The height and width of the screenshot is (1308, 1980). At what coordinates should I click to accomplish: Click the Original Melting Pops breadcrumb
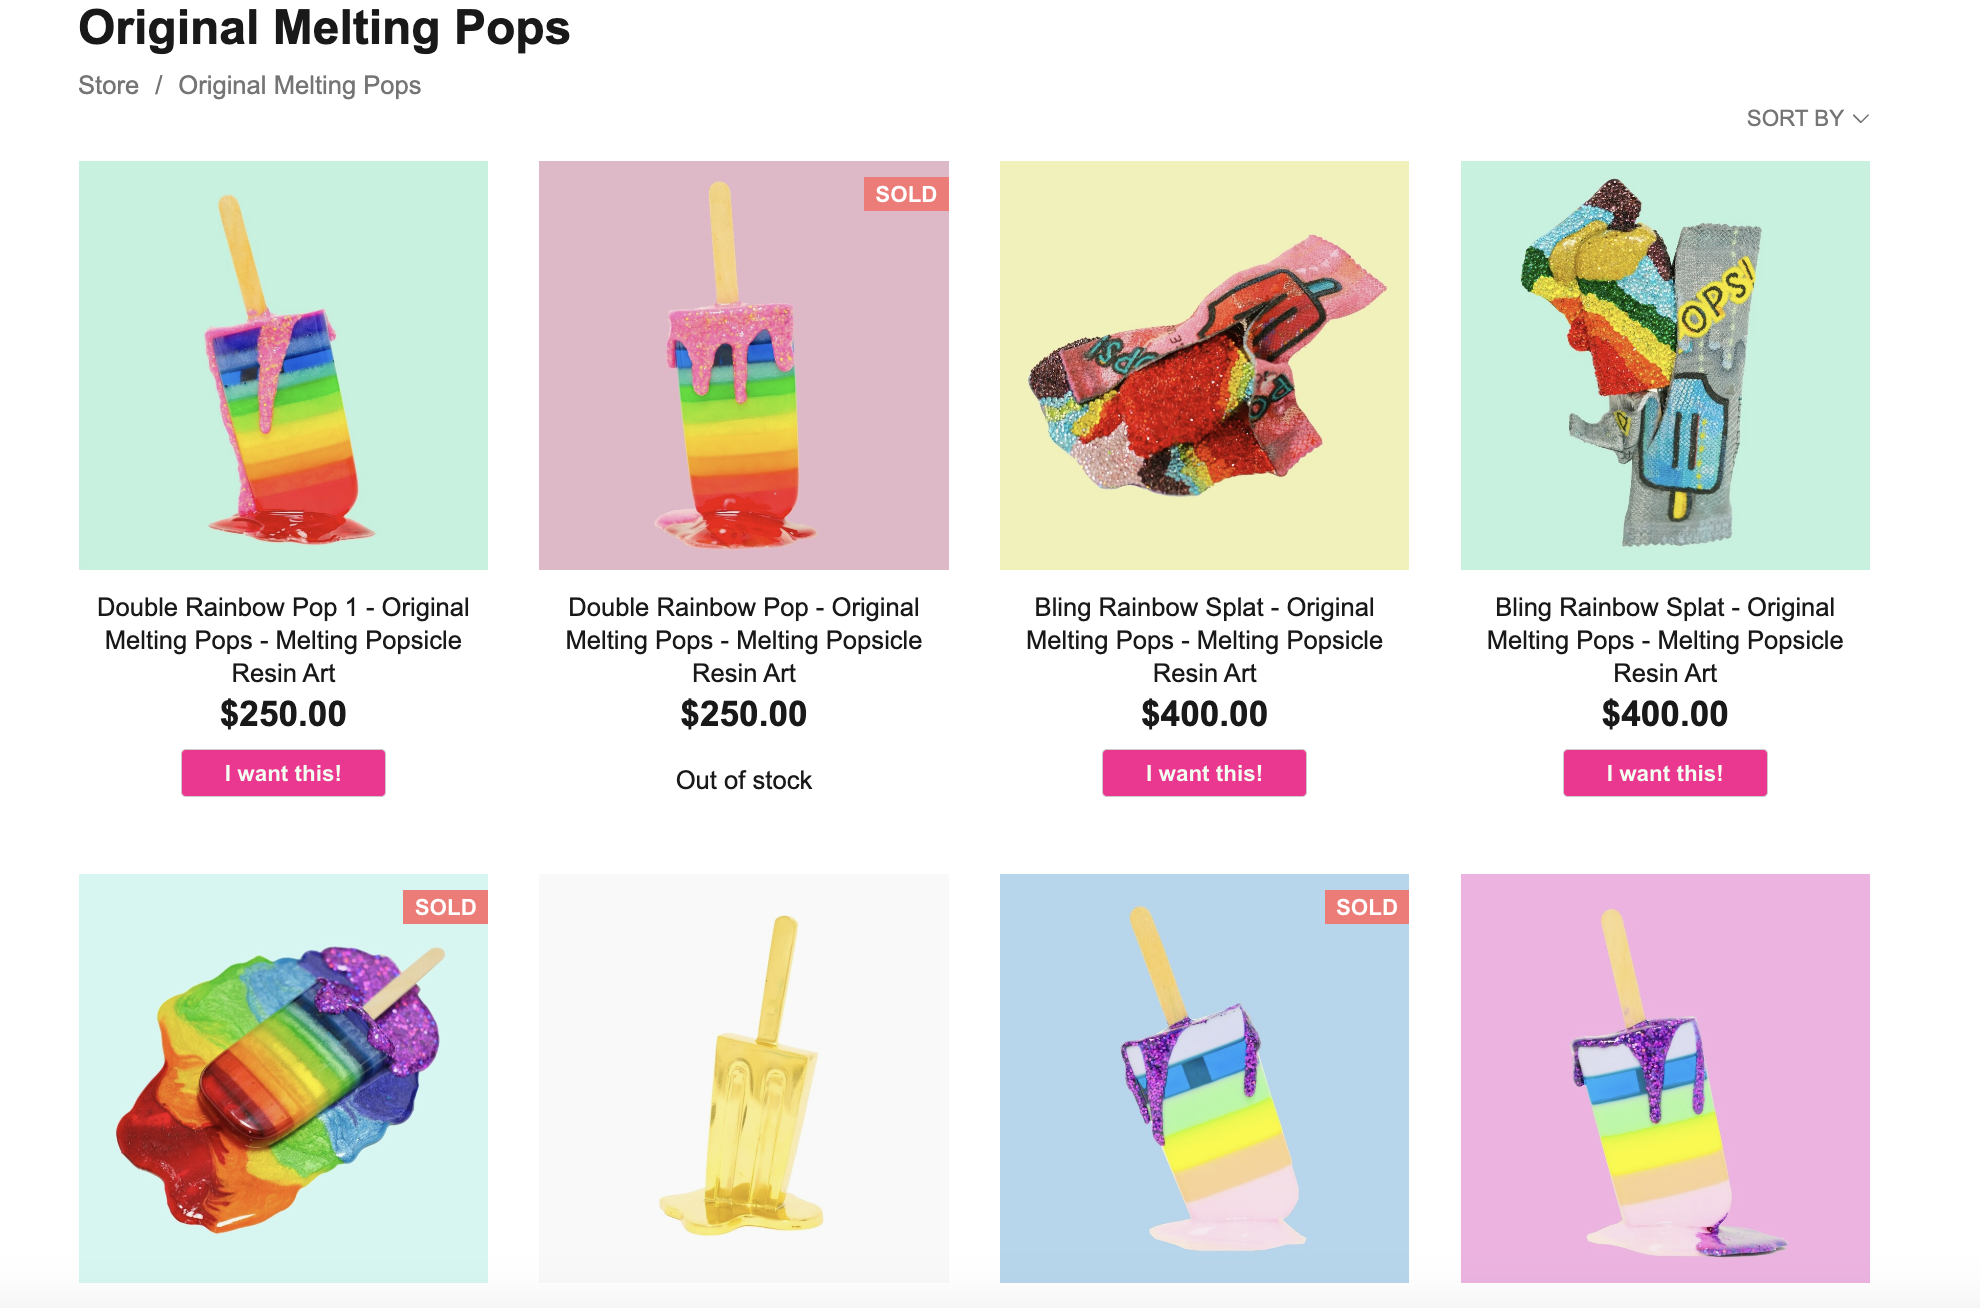(299, 85)
